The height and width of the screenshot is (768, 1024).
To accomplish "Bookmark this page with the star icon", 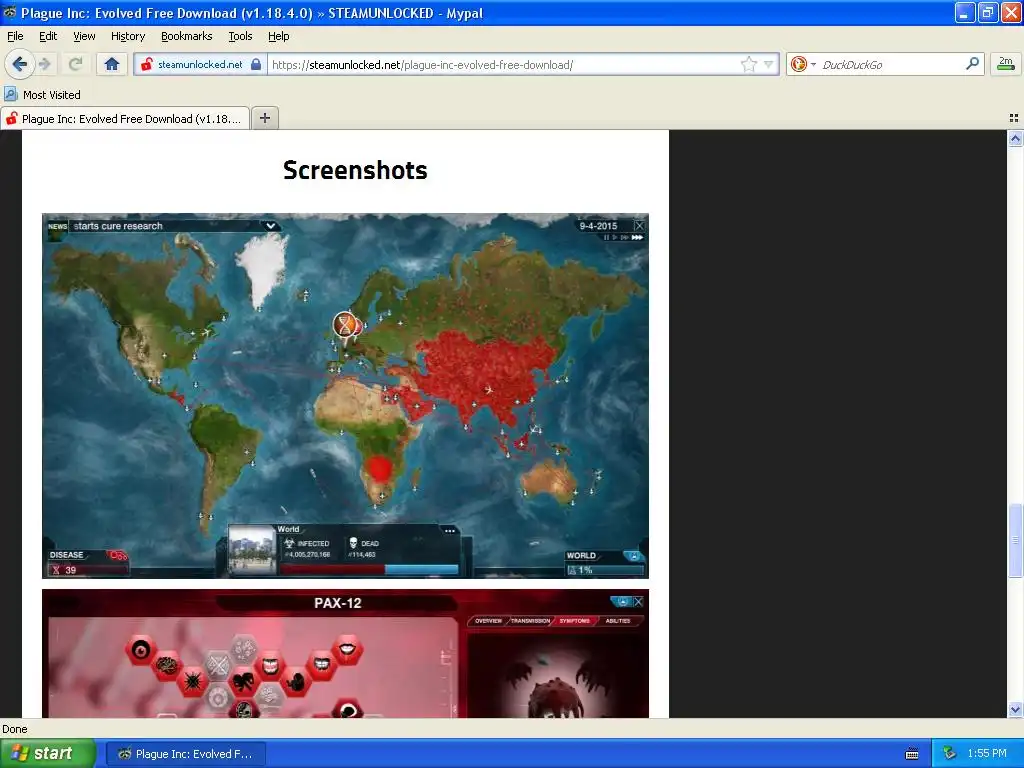I will tap(748, 64).
